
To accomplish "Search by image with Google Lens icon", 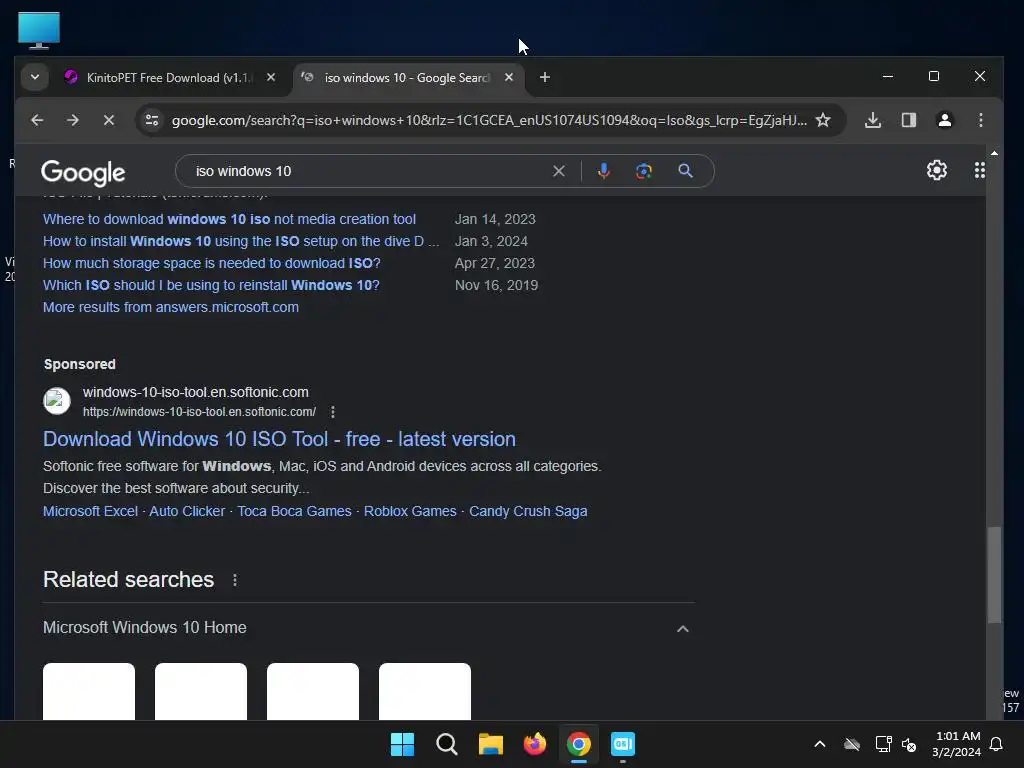I will click(644, 171).
